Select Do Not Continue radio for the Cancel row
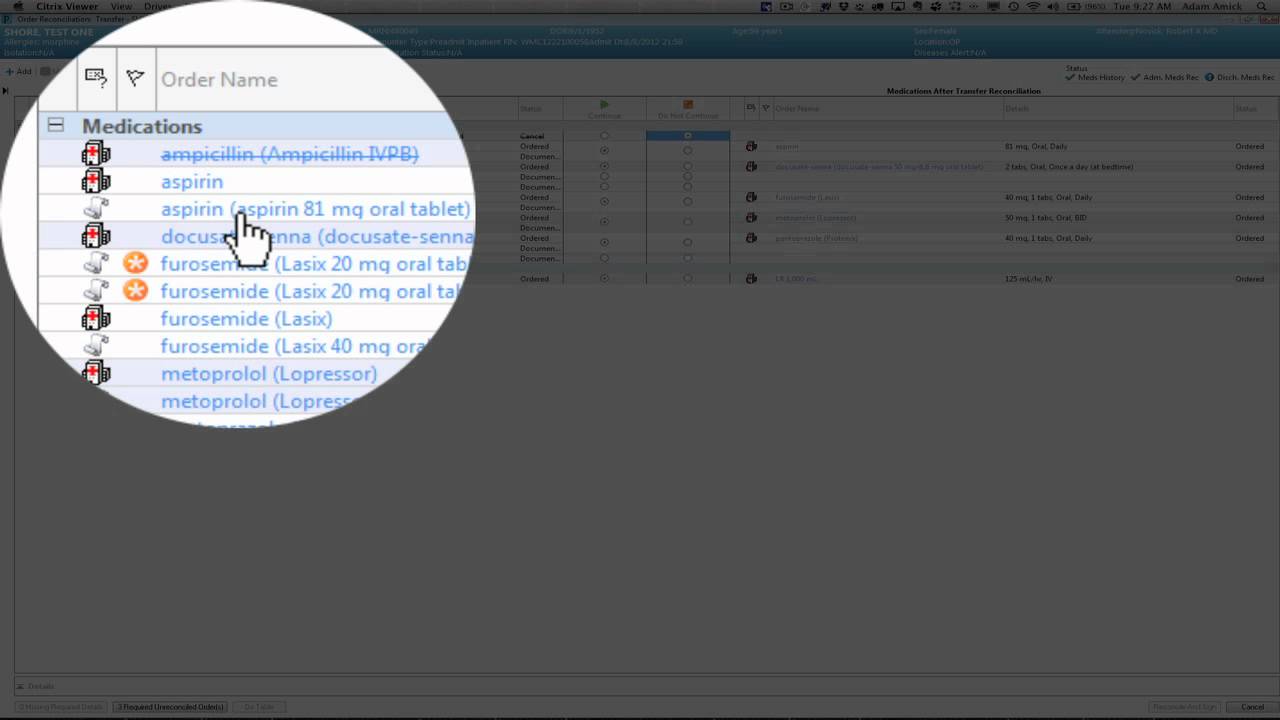Image resolution: width=1280 pixels, height=720 pixels. tap(687, 136)
